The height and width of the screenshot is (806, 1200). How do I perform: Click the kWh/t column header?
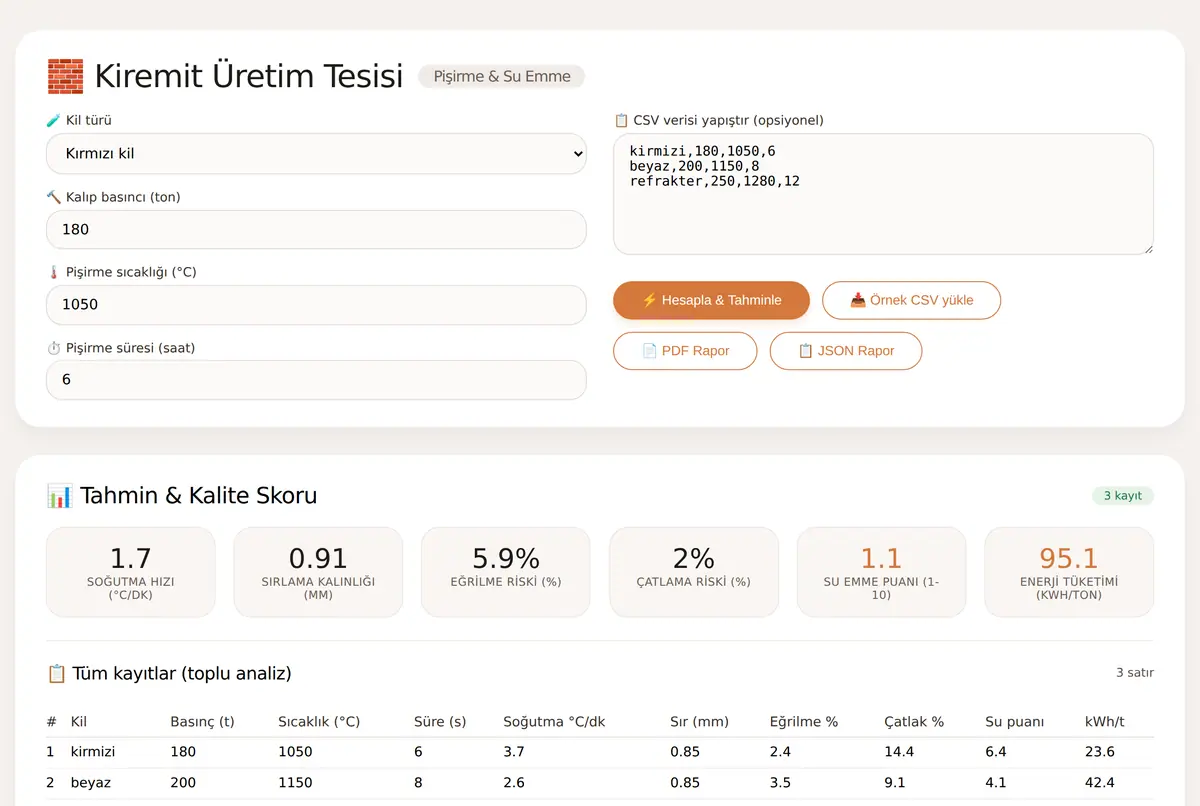click(x=1105, y=722)
